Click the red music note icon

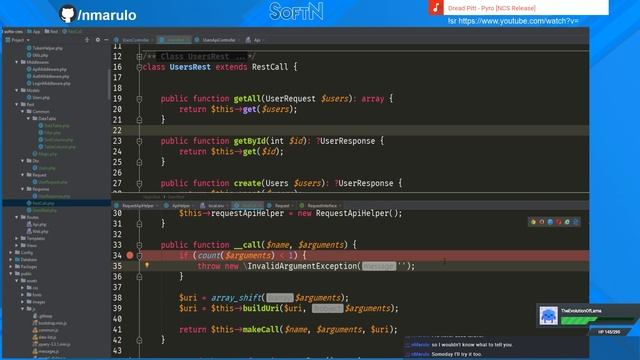pos(436,7)
